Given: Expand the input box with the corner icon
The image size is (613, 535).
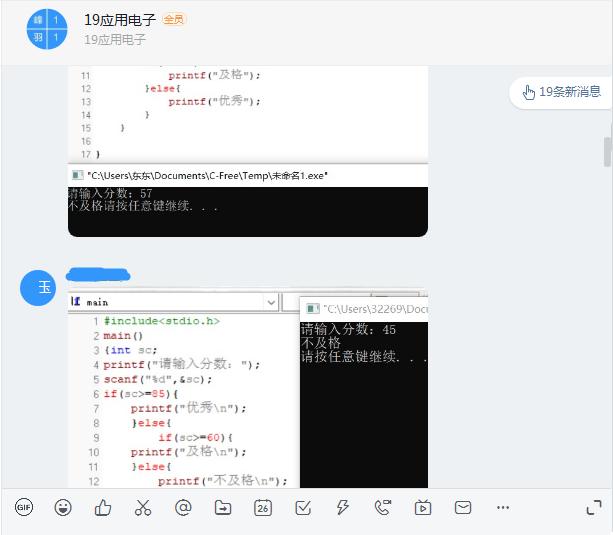Looking at the screenshot, I should (594, 508).
